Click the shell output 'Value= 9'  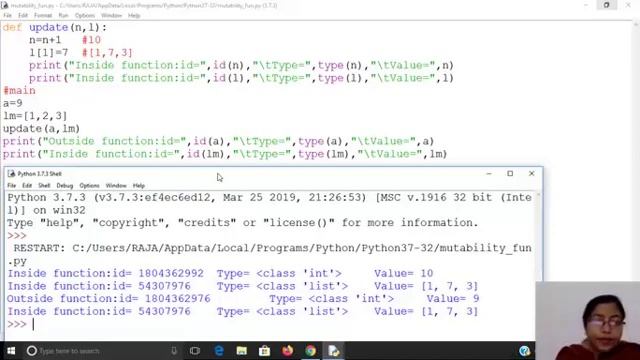pos(453,299)
